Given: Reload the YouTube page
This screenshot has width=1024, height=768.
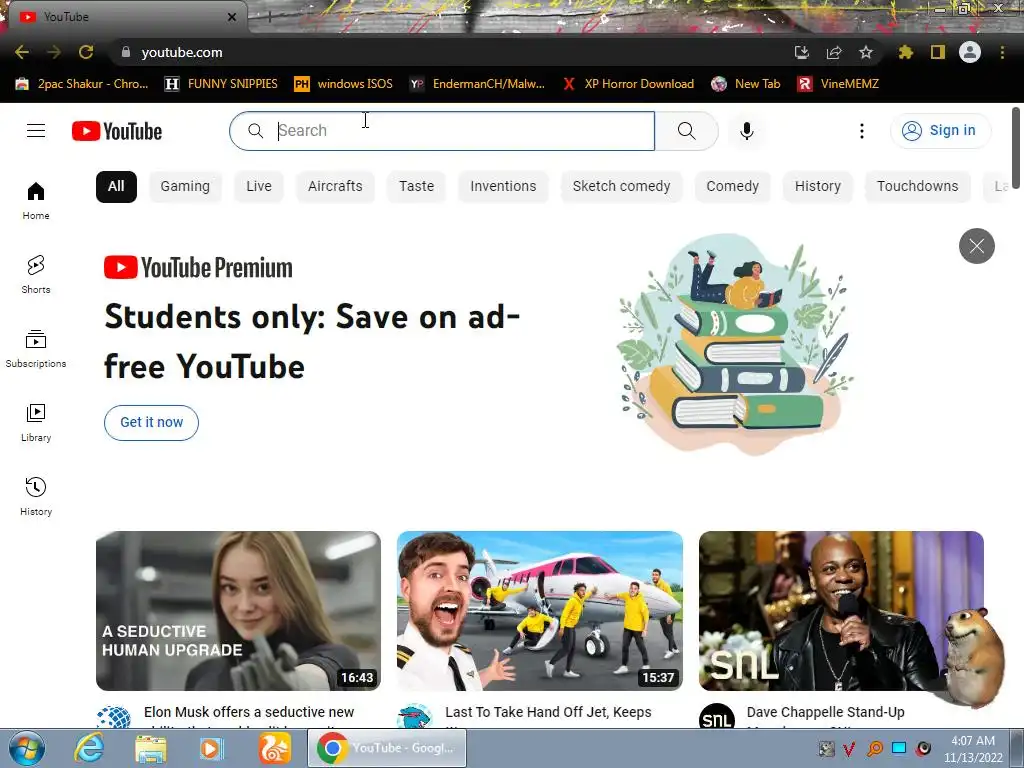Looking at the screenshot, I should 86,52.
